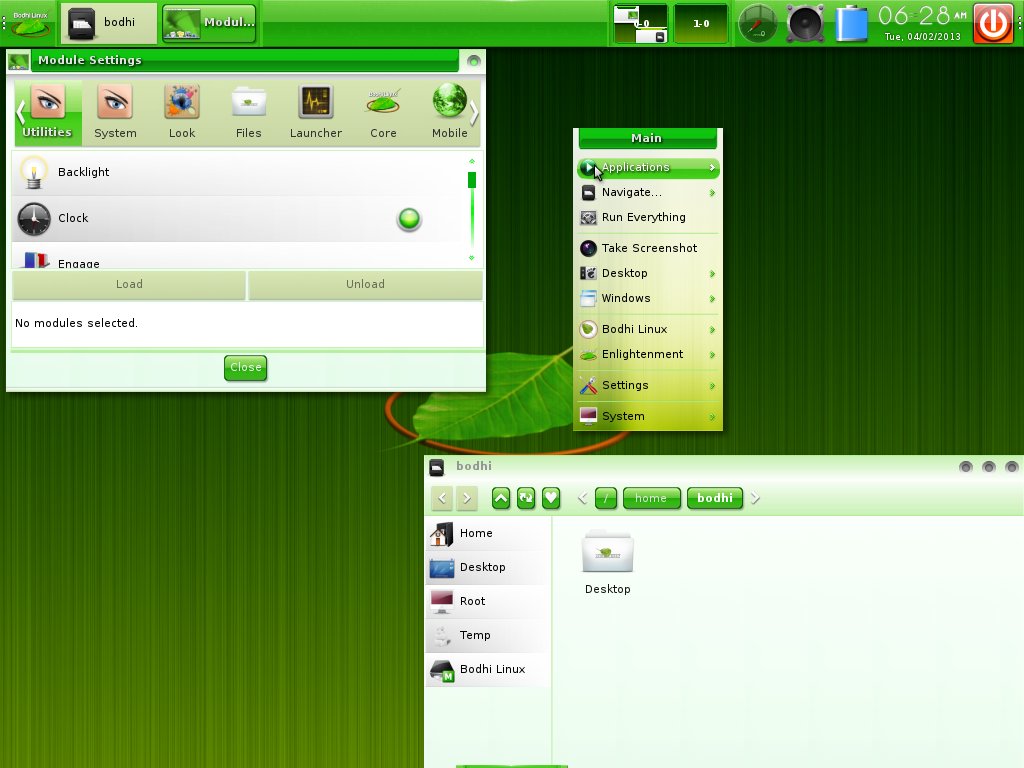Click the bodhi window title icon
Screen dimensions: 1024x768
[x=437, y=467]
